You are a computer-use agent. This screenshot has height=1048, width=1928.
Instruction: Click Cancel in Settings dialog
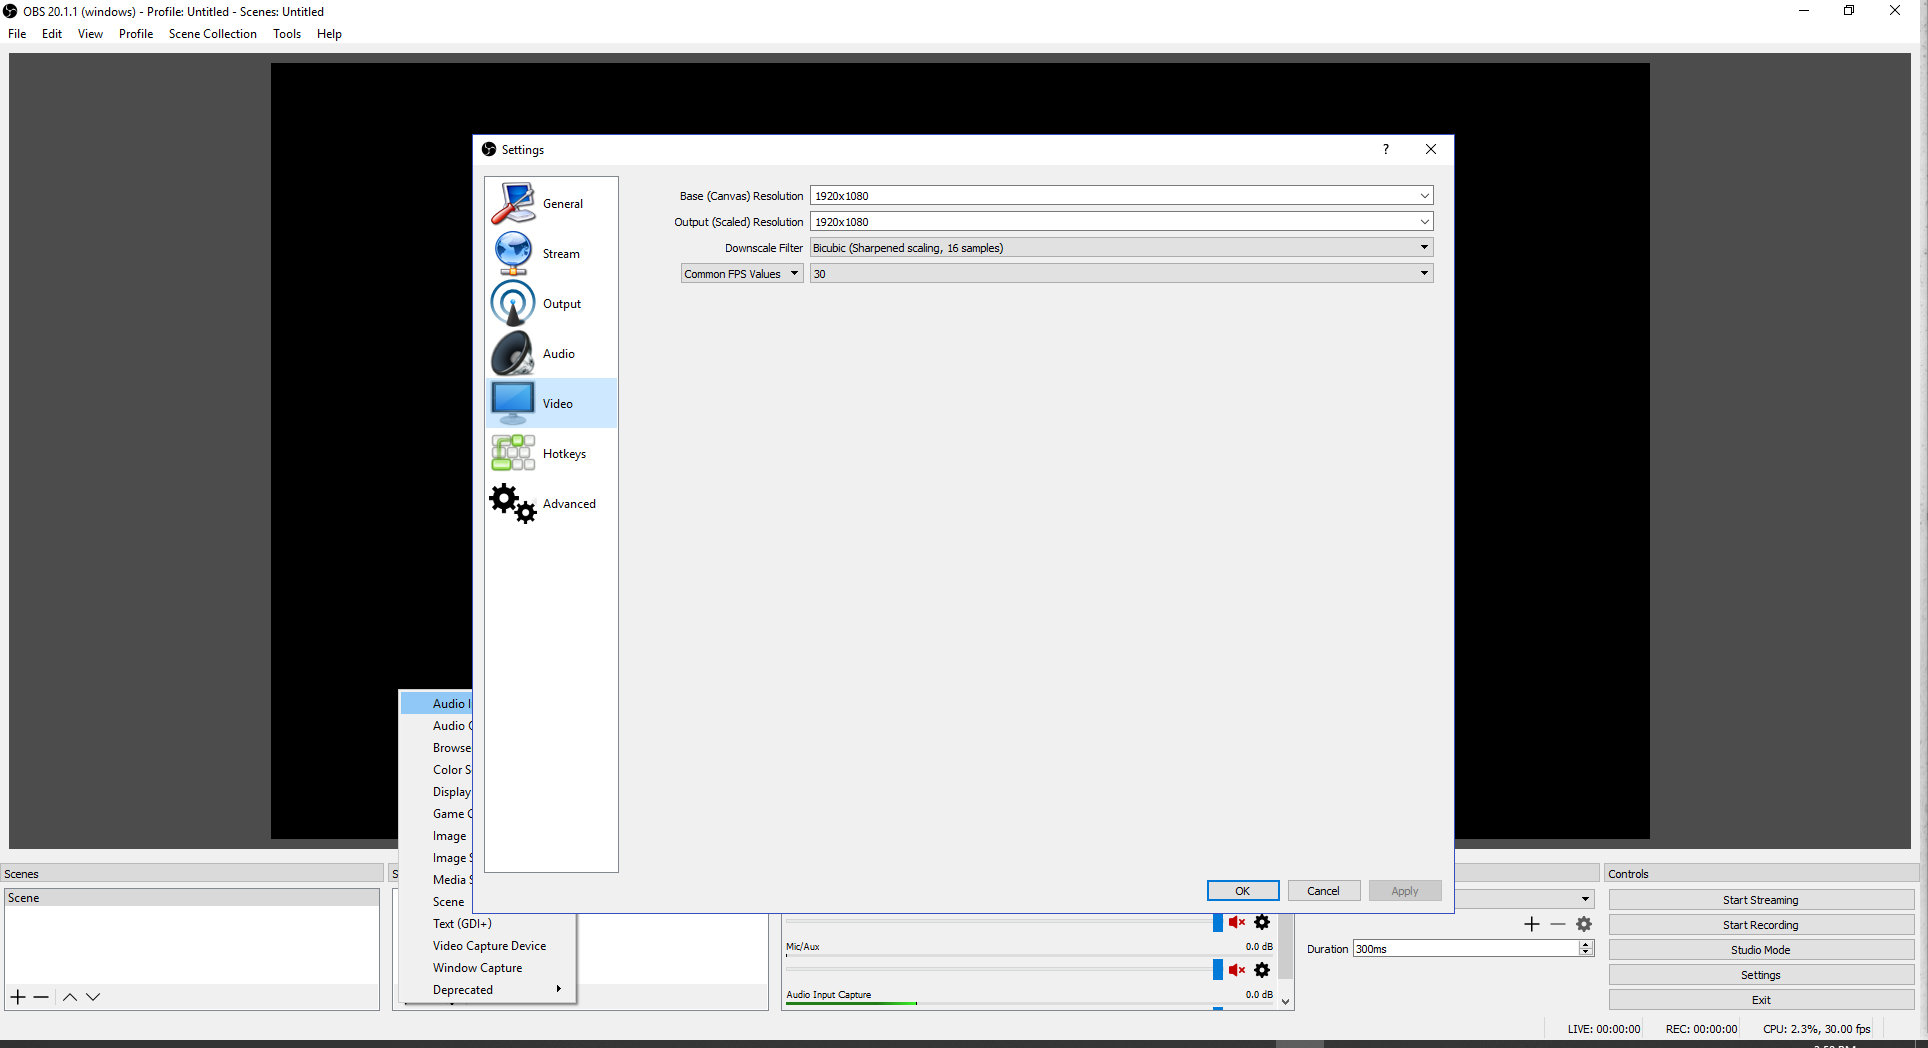1324,891
